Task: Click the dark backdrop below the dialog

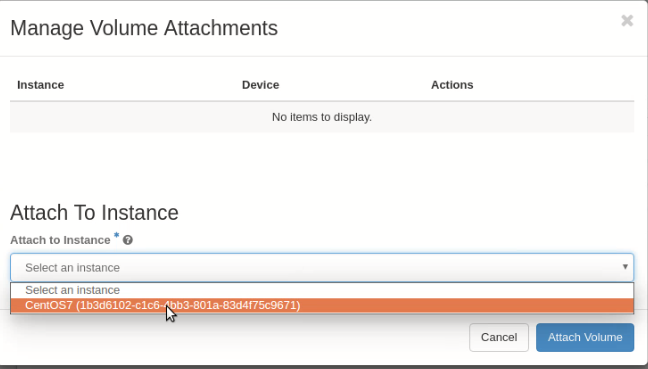Action: pos(324,367)
